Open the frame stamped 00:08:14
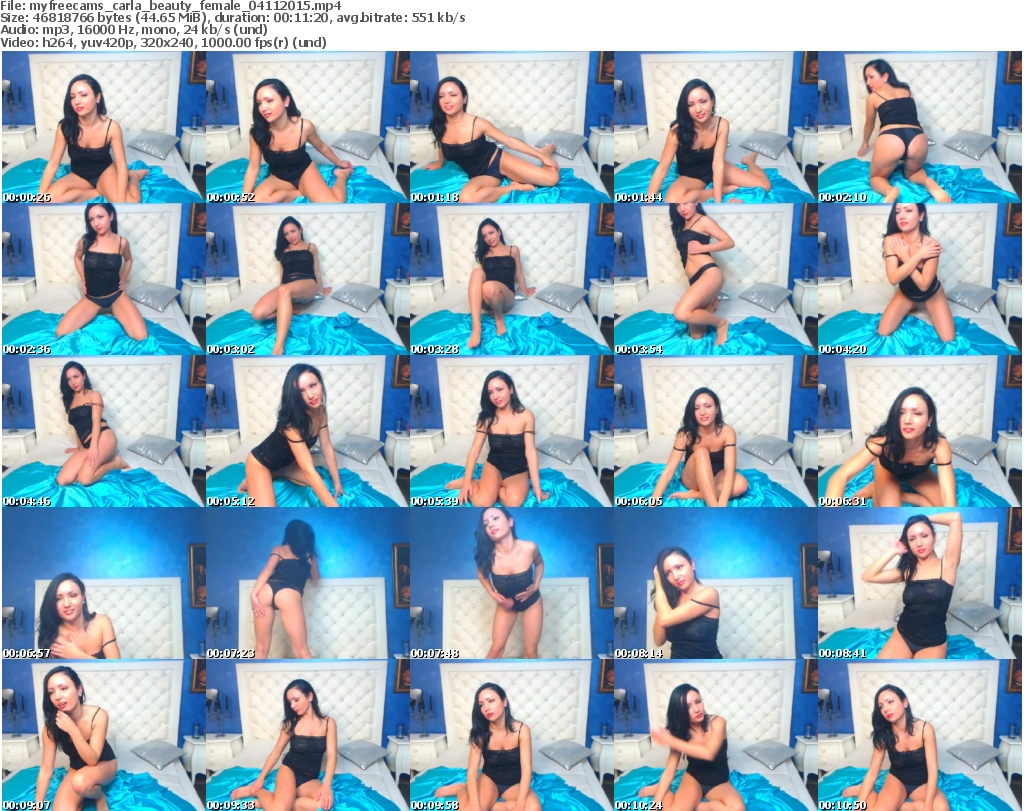This screenshot has width=1024, height=811. click(716, 583)
